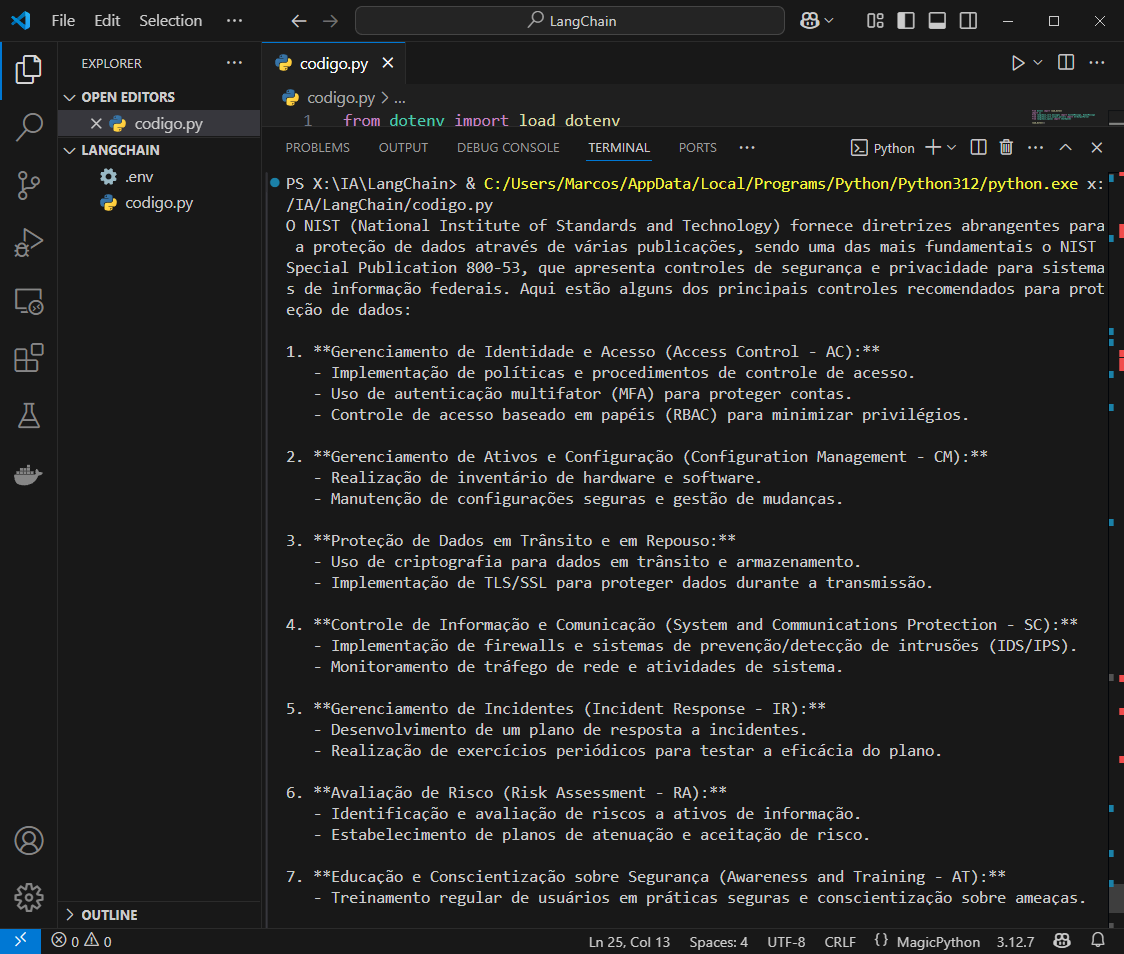Image resolution: width=1124 pixels, height=954 pixels.
Task: Open the Manage gear menu
Action: tap(29, 897)
